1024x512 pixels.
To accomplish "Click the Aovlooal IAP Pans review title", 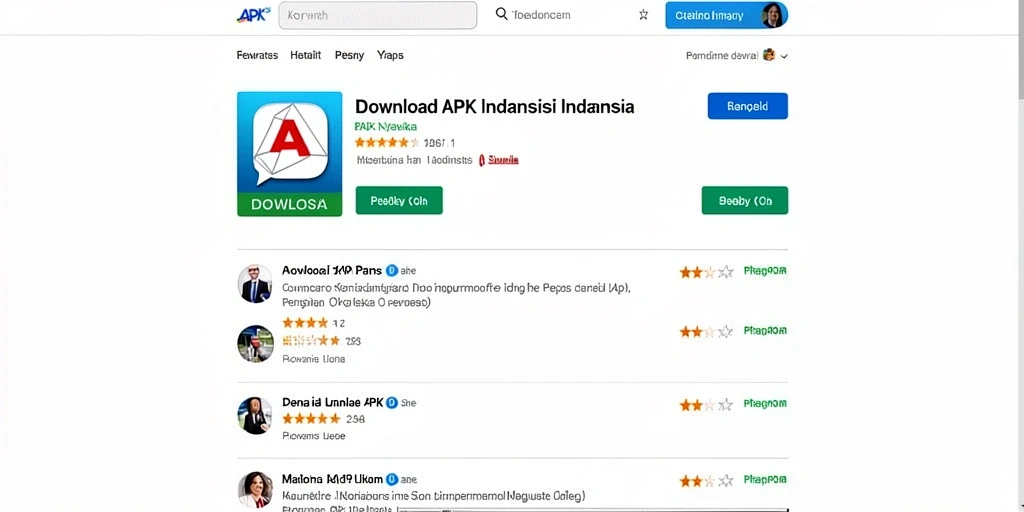I will 332,270.
